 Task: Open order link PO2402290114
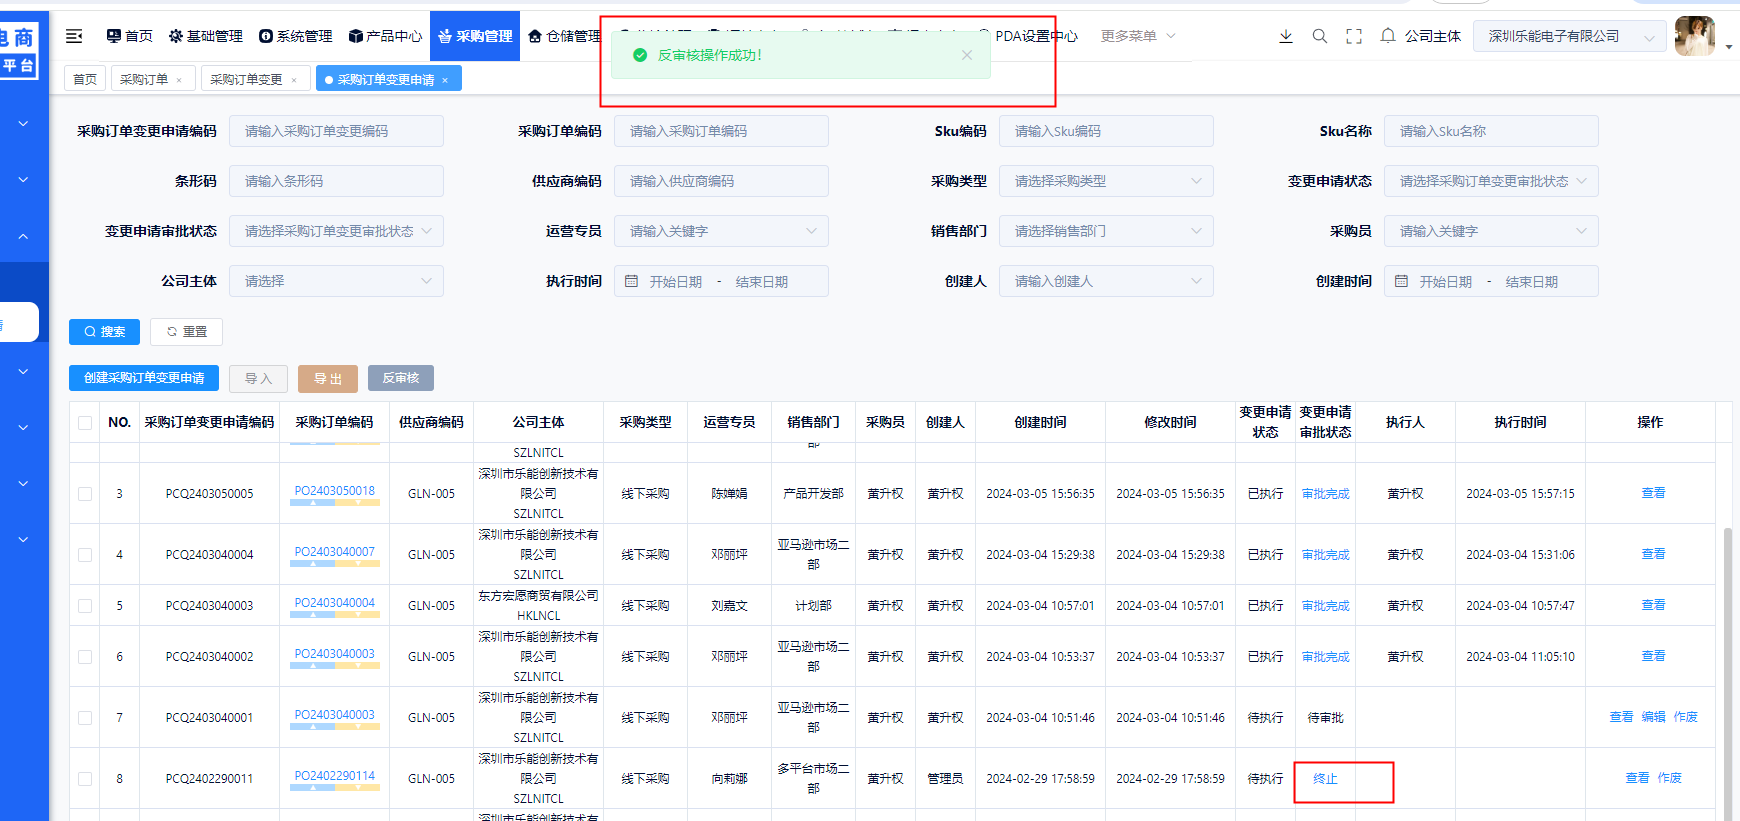coord(334,776)
